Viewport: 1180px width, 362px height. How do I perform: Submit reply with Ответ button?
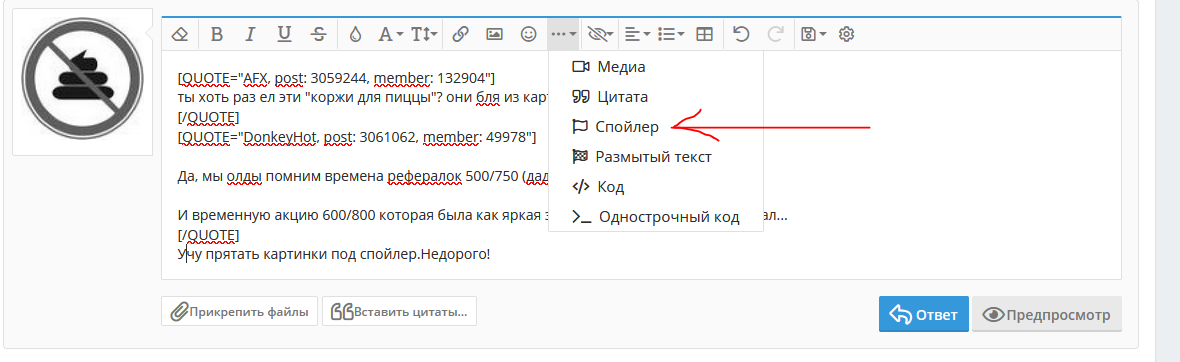tap(923, 314)
